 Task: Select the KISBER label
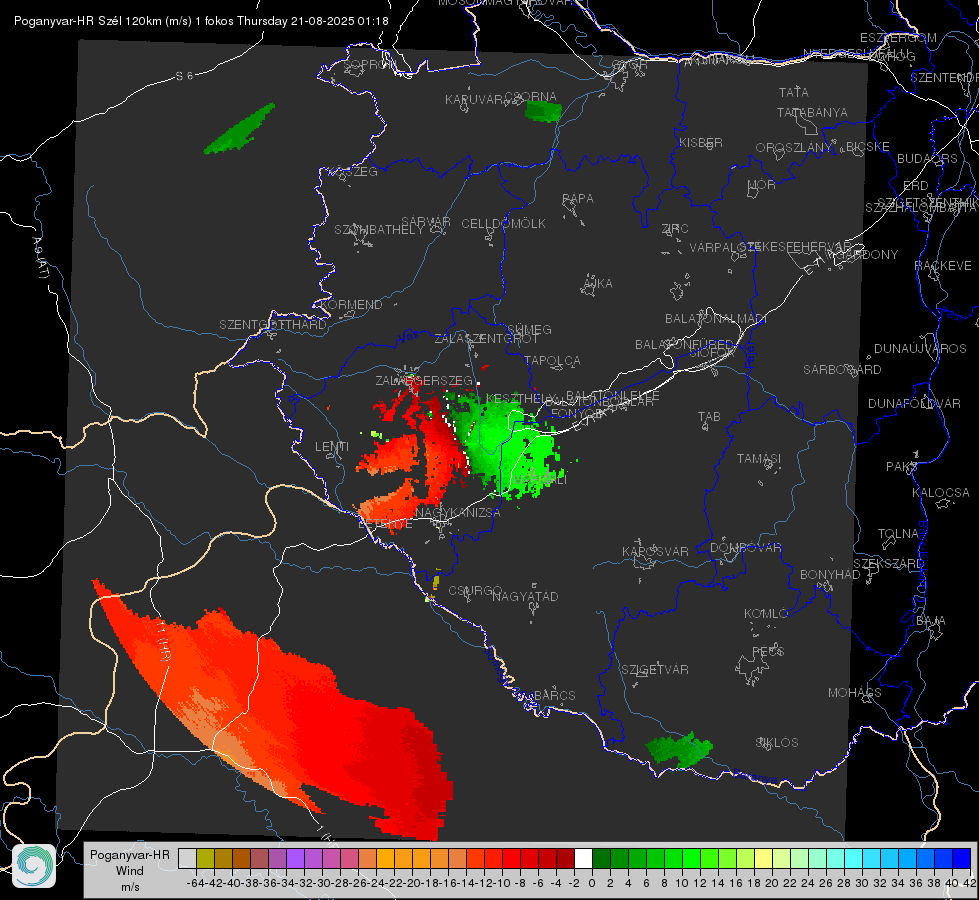[x=701, y=142]
